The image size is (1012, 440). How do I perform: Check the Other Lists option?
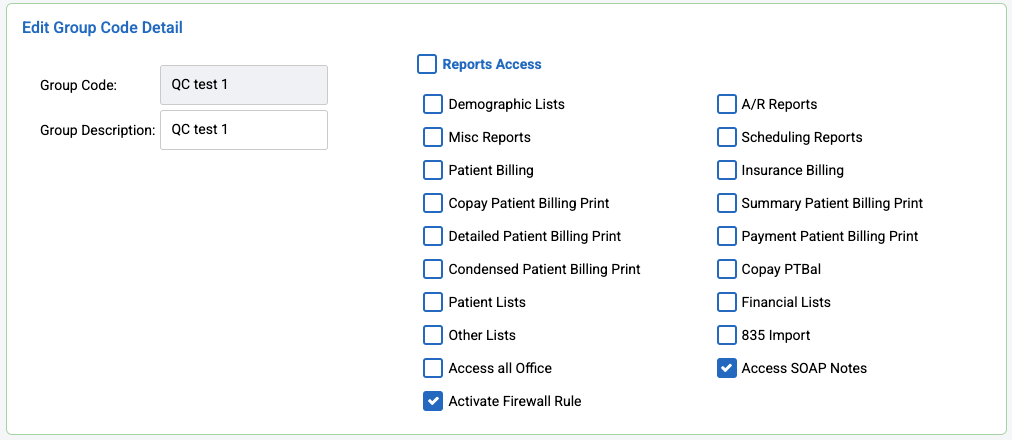[x=433, y=335]
